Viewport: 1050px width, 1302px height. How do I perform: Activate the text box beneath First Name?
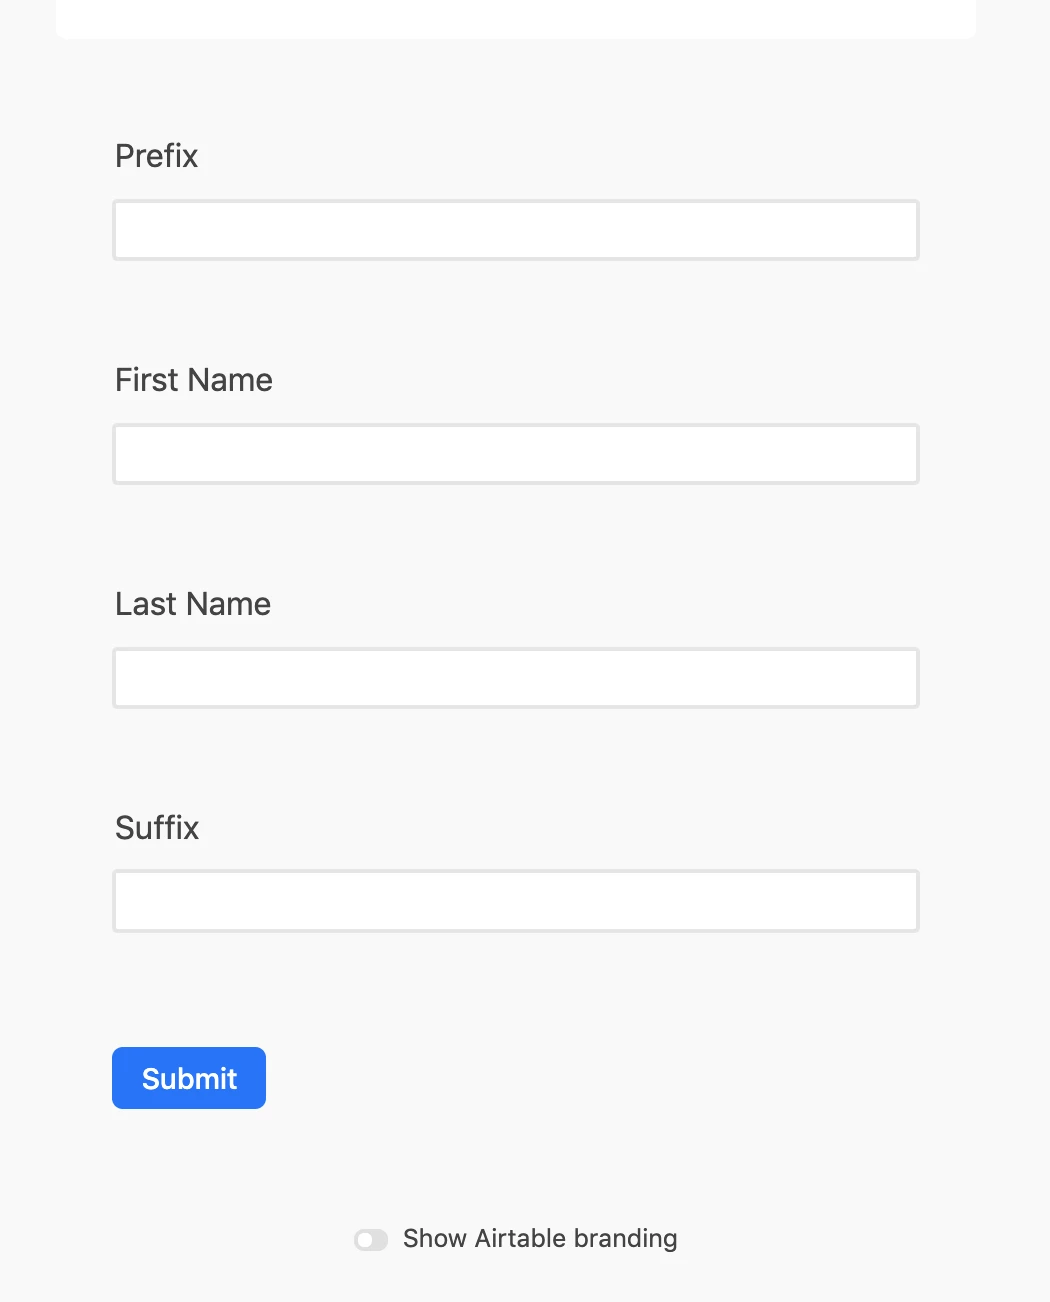[516, 454]
